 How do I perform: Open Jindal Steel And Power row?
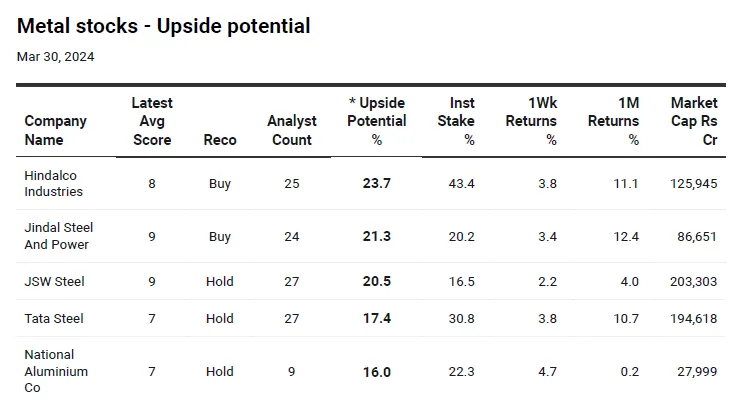coord(58,236)
